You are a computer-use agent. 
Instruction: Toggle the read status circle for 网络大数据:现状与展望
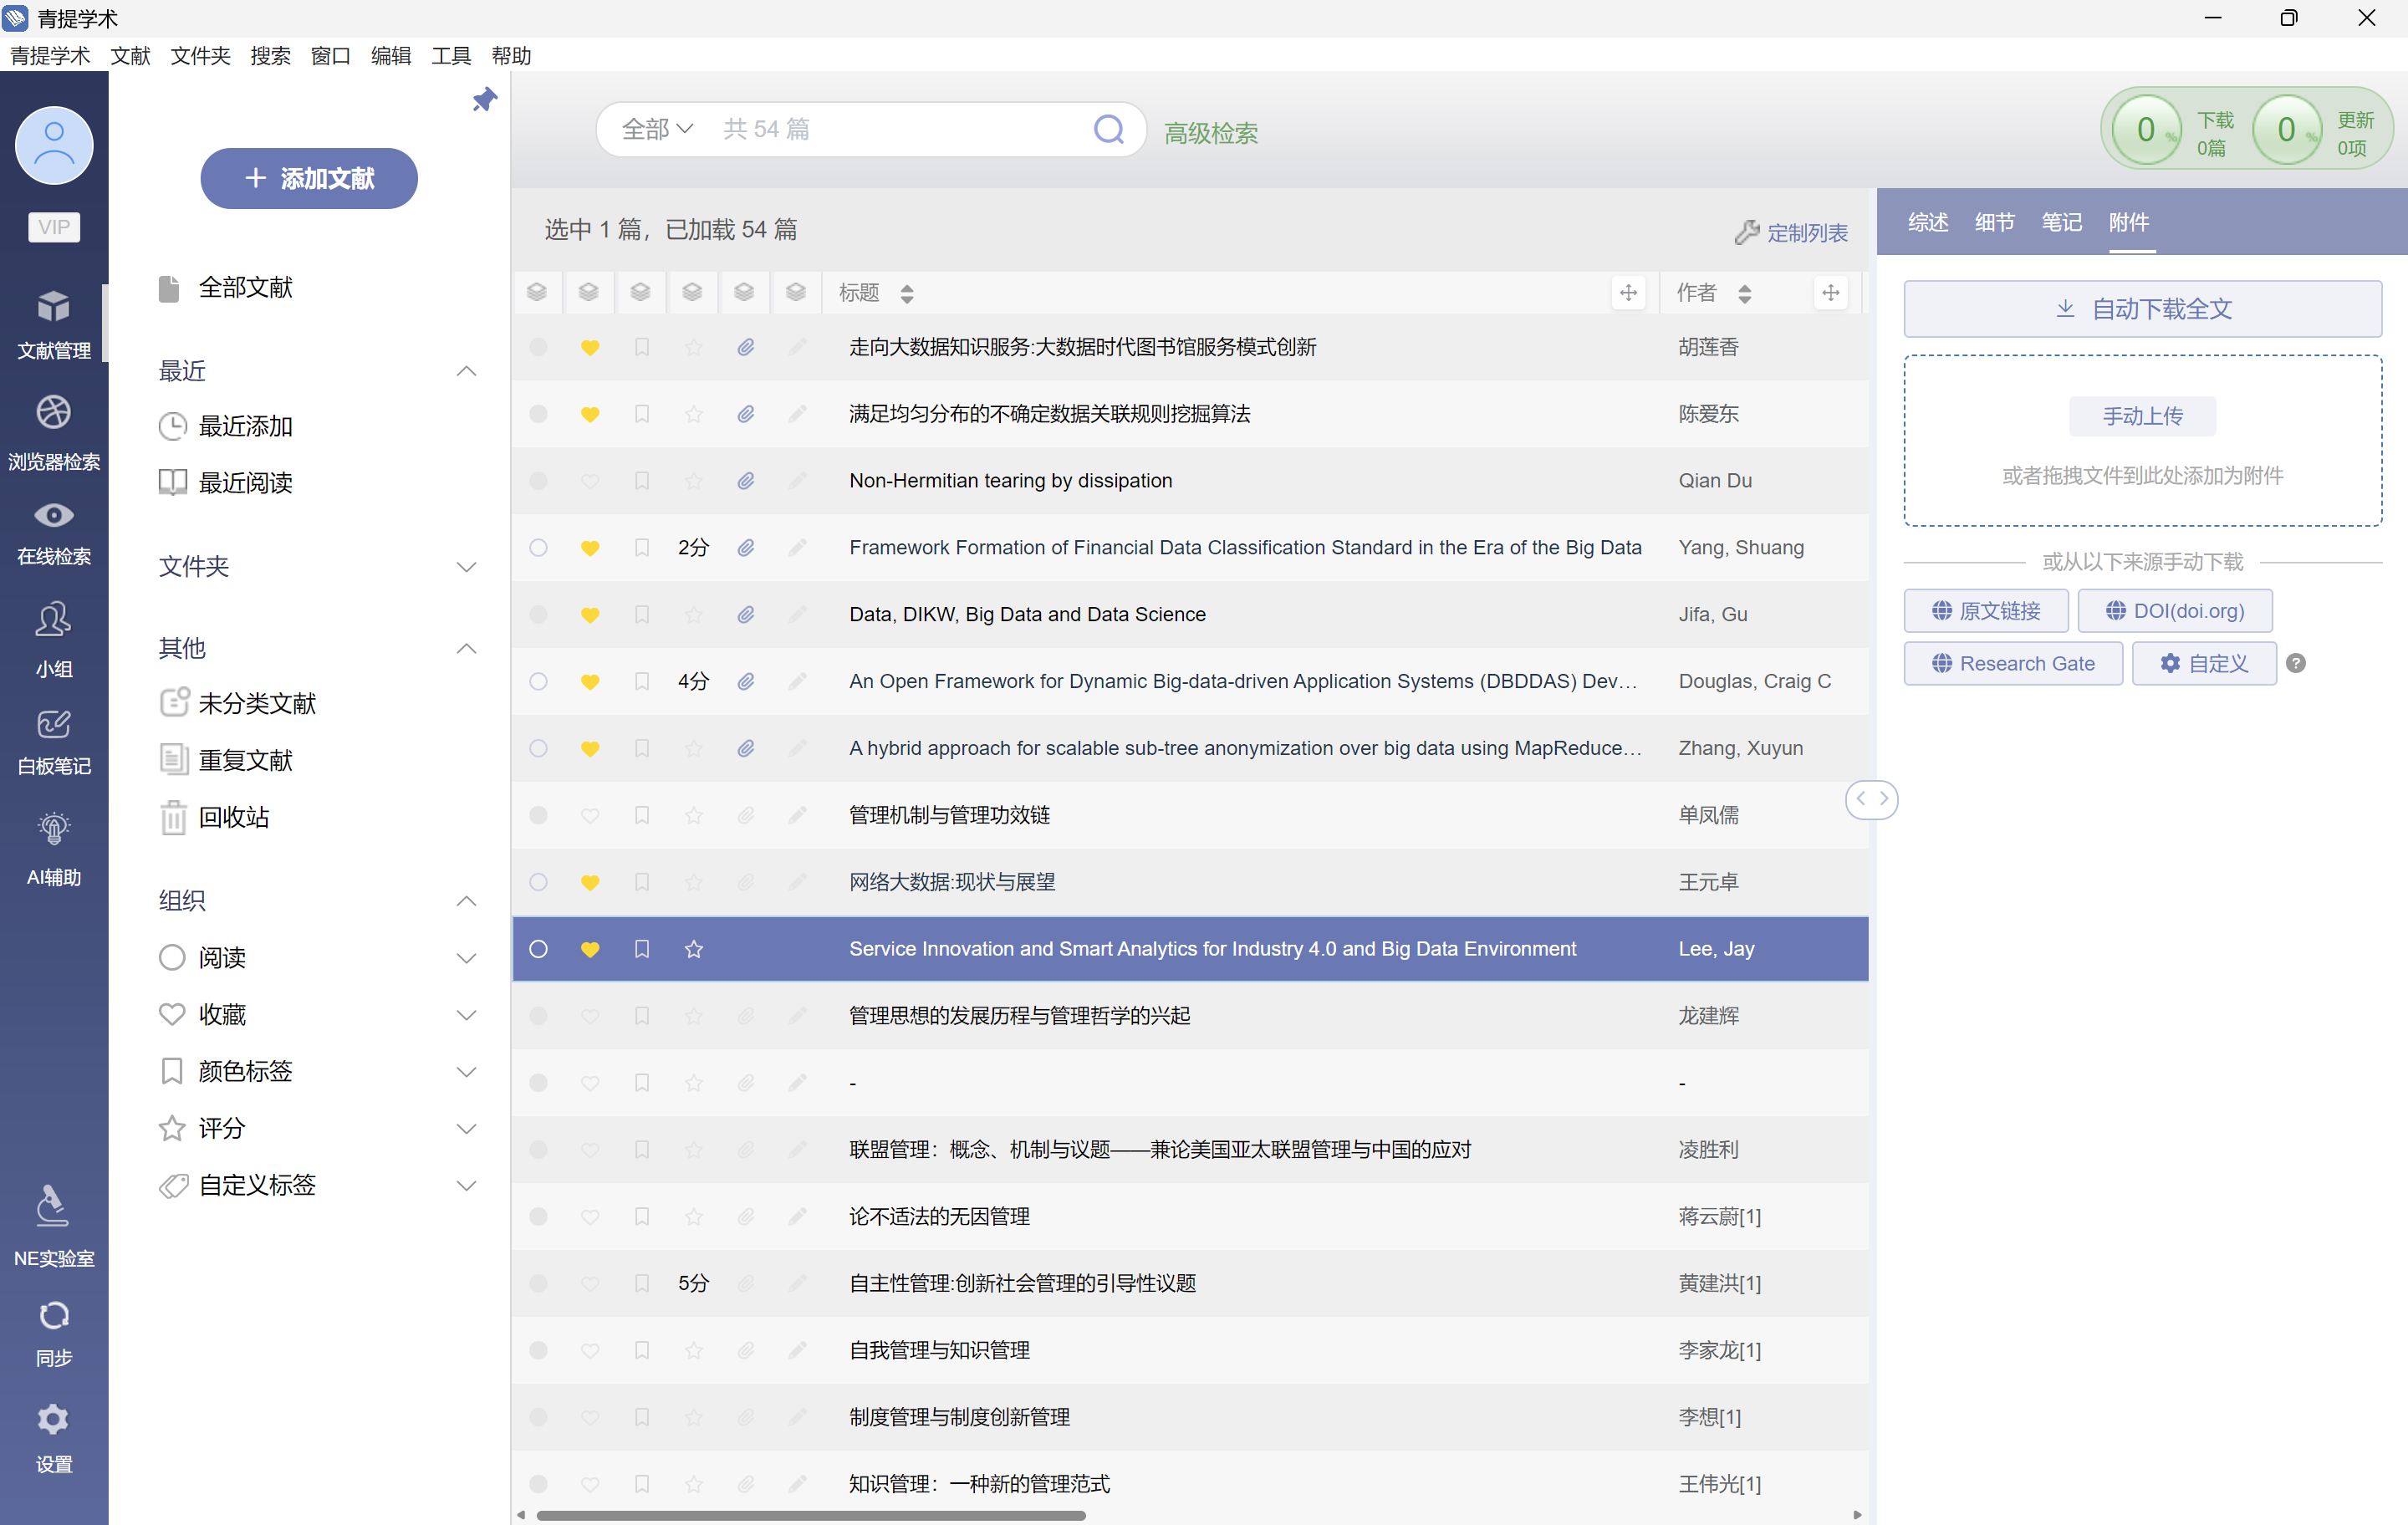click(x=538, y=882)
